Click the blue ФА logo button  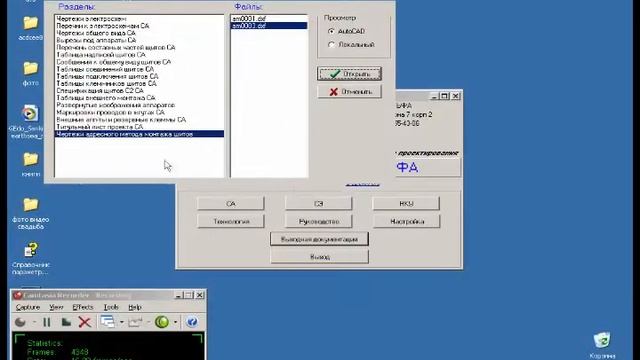[x=427, y=167]
